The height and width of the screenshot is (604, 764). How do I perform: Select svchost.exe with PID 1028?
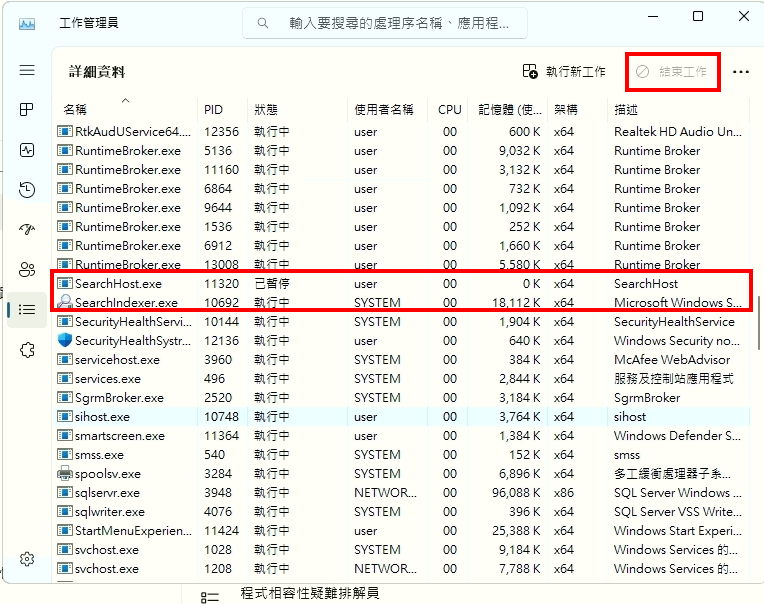coord(402,549)
